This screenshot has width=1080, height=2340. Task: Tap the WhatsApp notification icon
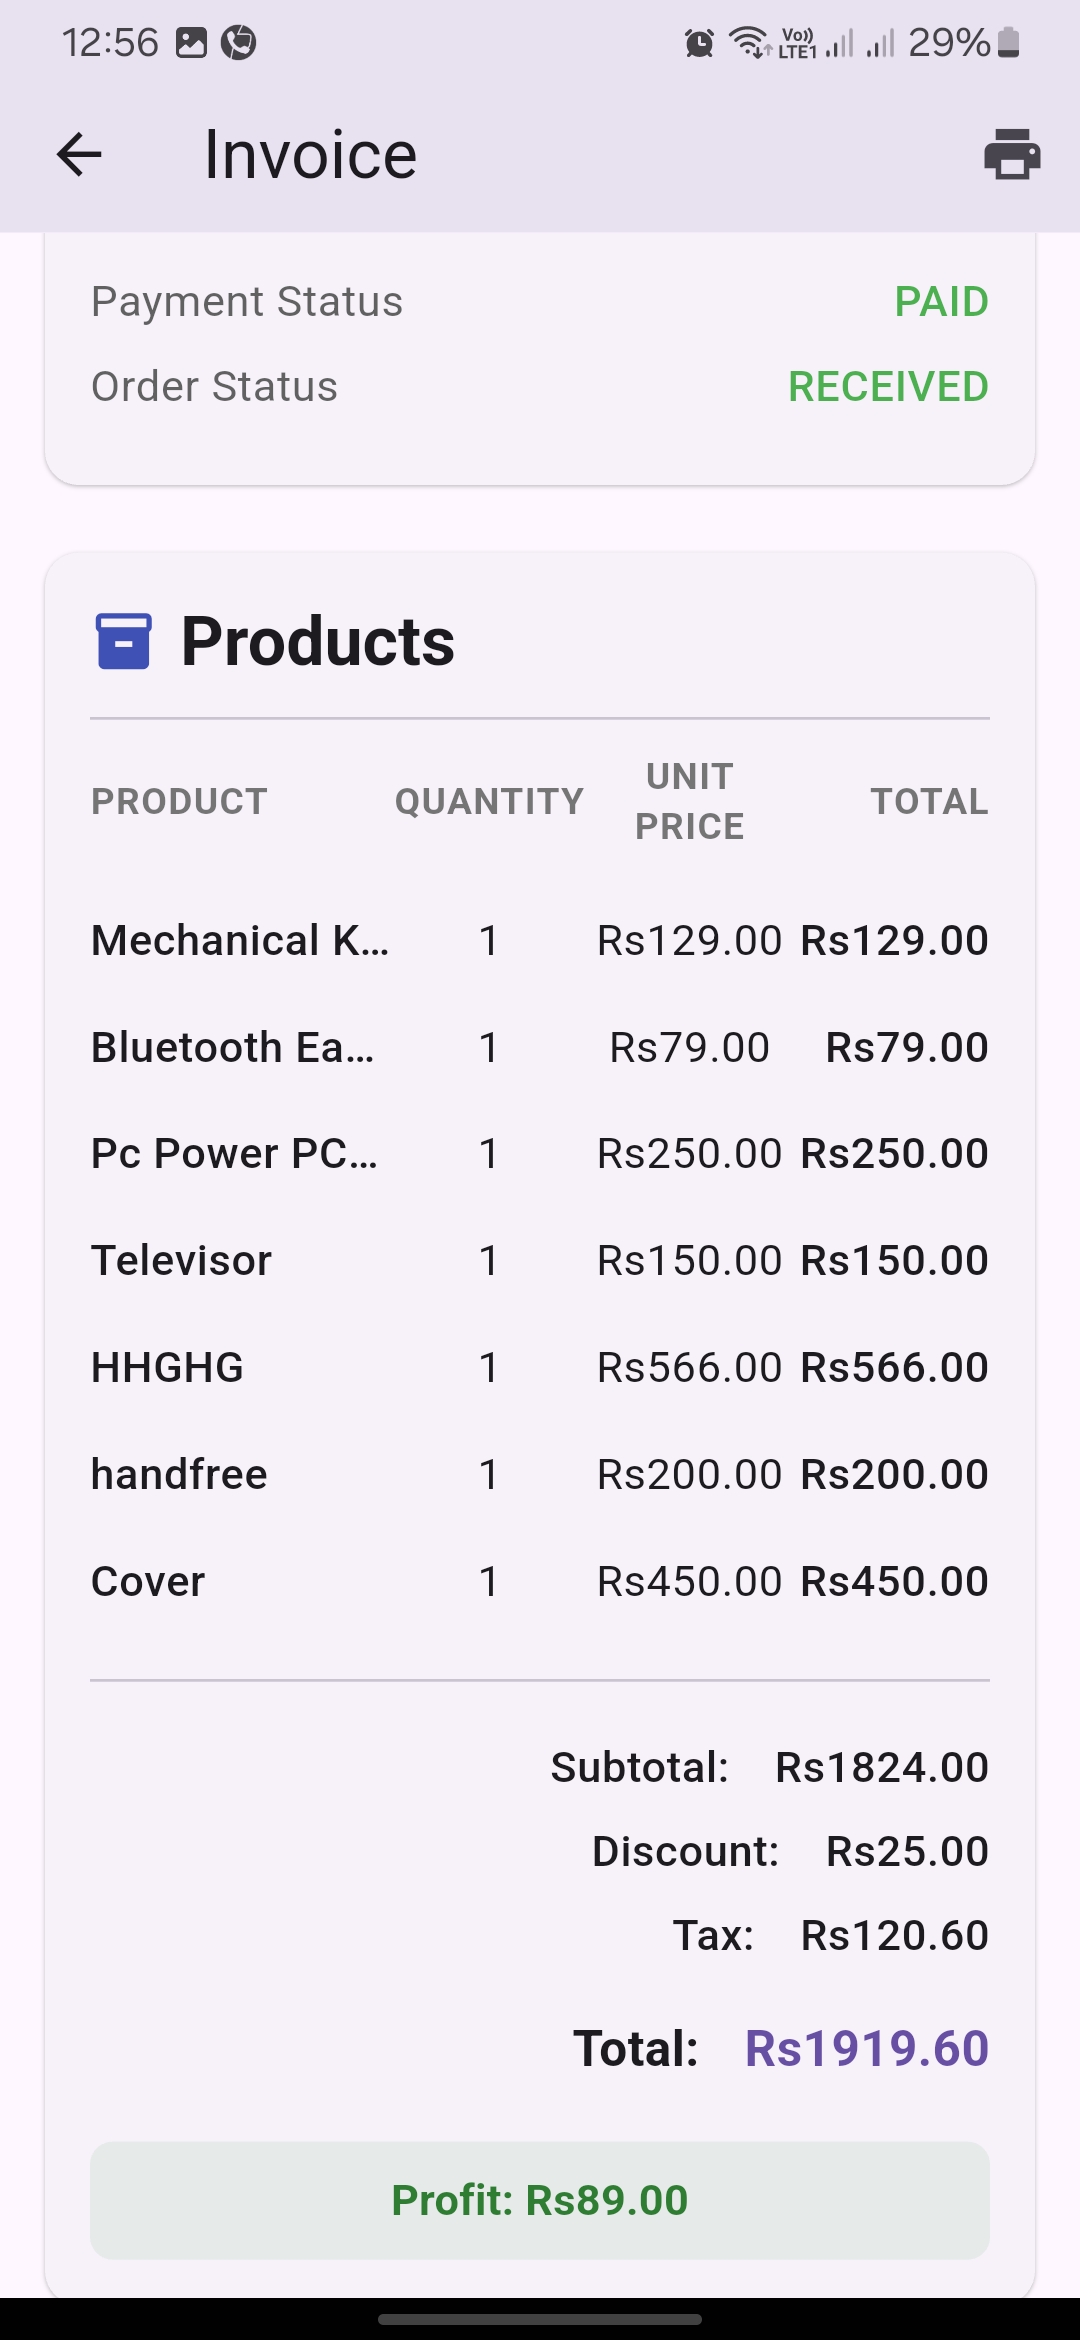pyautogui.click(x=238, y=43)
